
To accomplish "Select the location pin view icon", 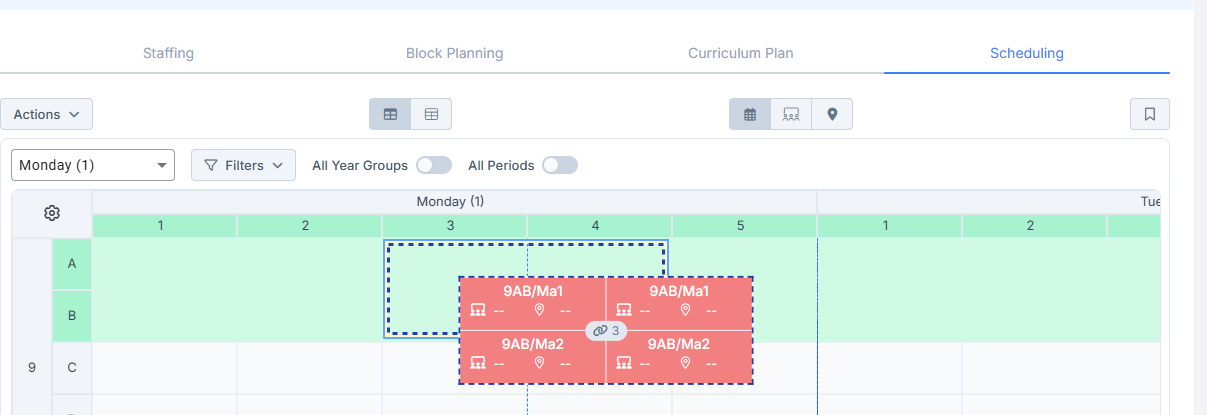I will [x=832, y=114].
